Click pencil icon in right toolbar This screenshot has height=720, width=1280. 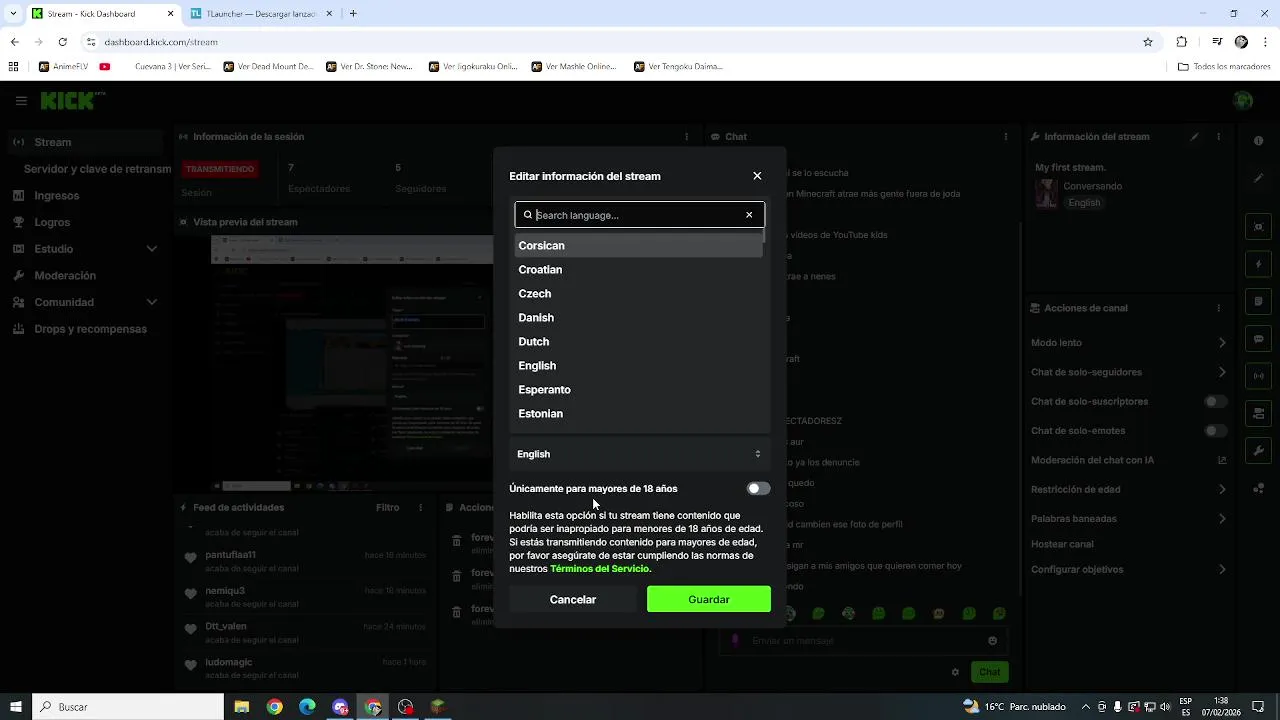(1259, 178)
